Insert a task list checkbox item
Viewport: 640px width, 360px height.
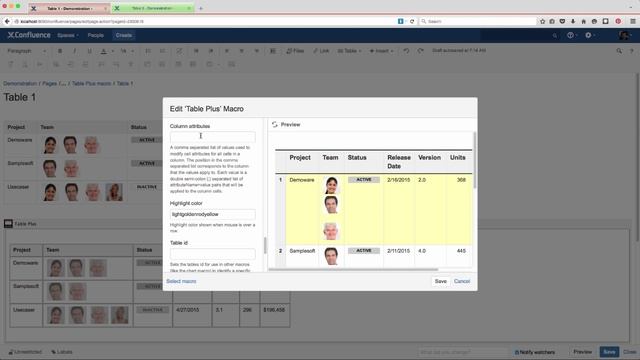[179, 51]
